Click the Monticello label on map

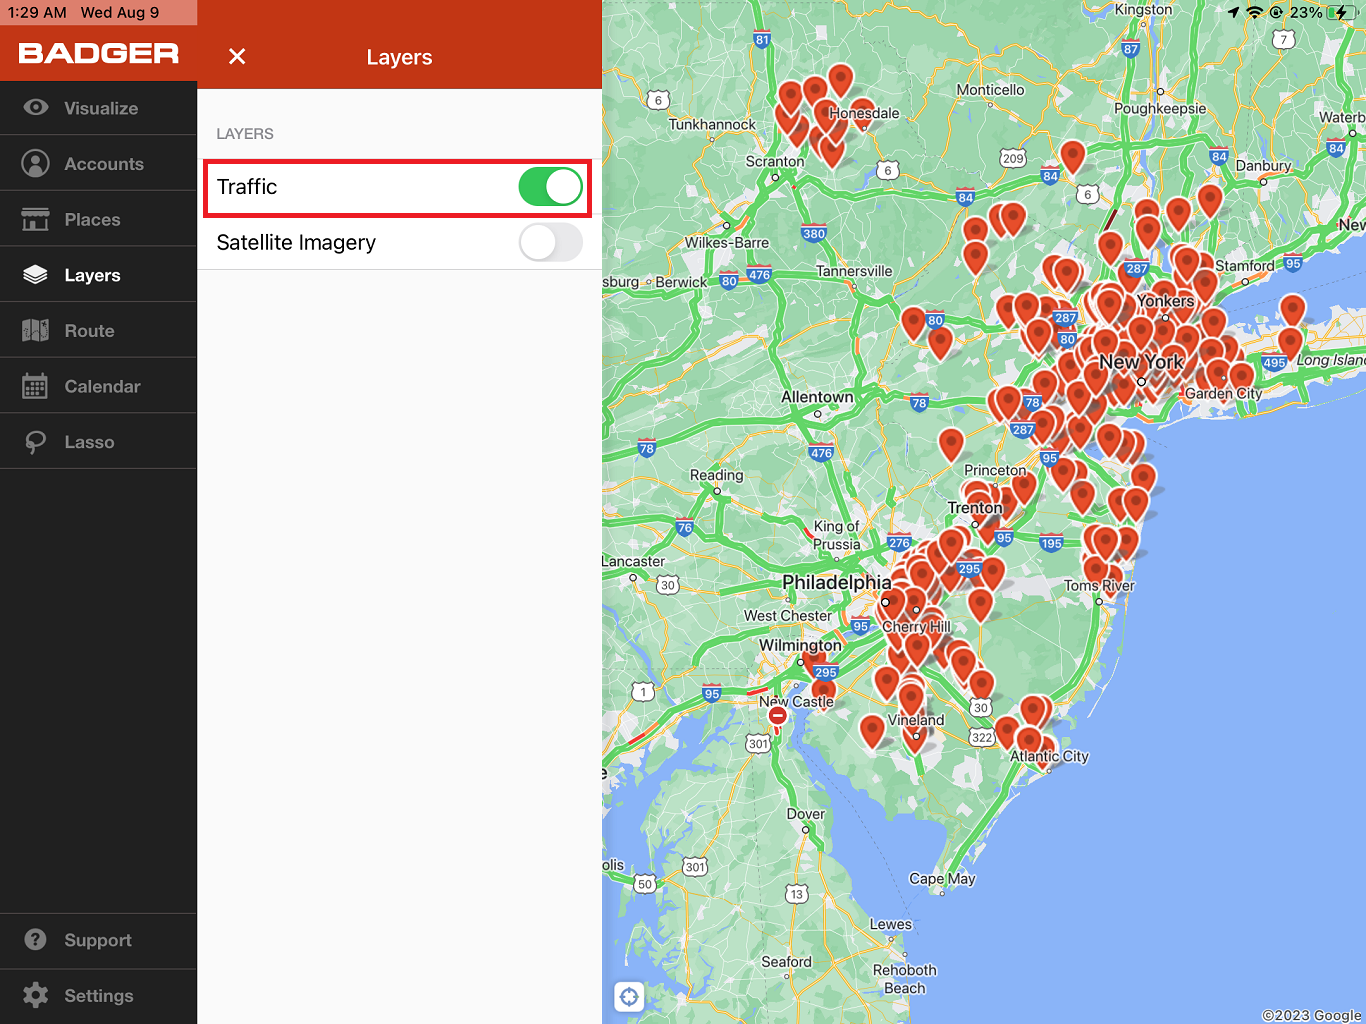pyautogui.click(x=990, y=90)
